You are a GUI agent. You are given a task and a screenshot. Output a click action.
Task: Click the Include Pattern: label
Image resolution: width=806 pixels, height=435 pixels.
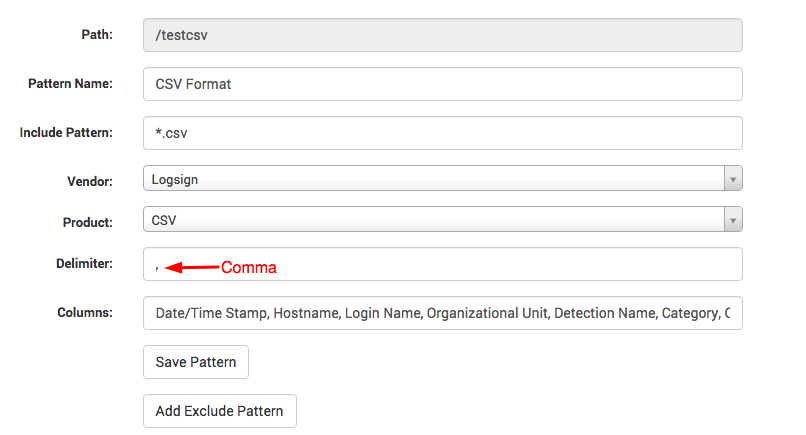tap(66, 133)
